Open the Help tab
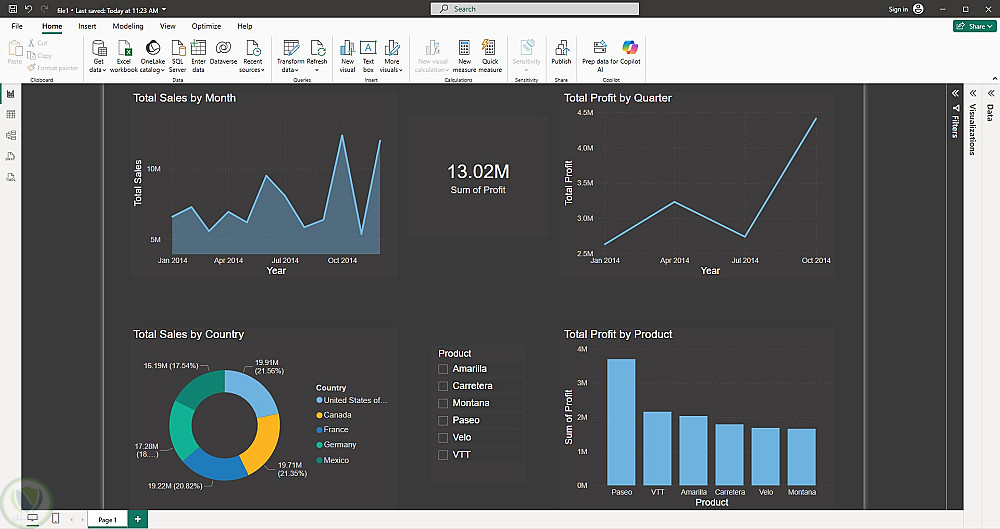Viewport: 1000px width, 529px height. pyautogui.click(x=245, y=26)
